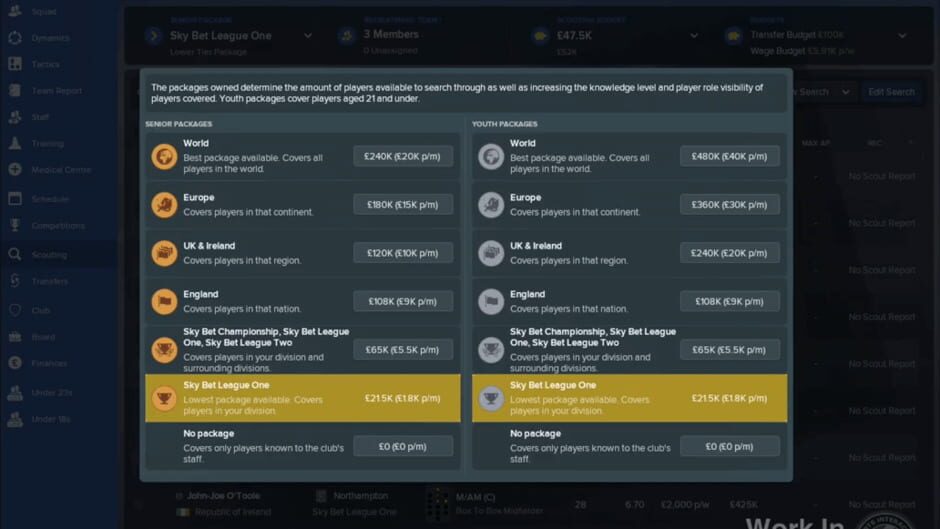
Task: Select Senior Europe package price £180K
Action: [403, 205]
